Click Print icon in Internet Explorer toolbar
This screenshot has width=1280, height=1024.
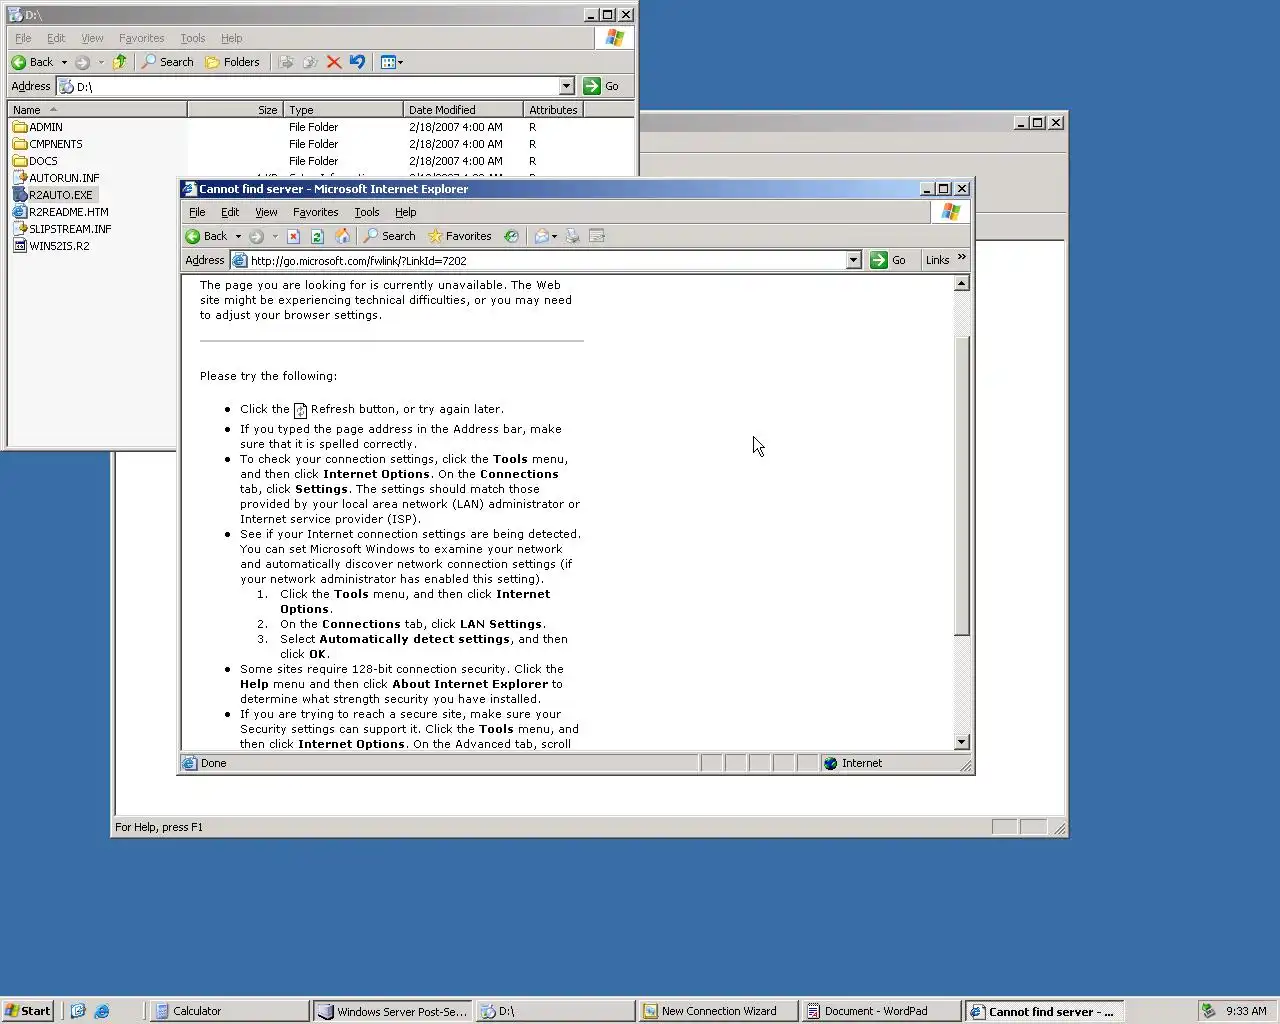tap(572, 236)
